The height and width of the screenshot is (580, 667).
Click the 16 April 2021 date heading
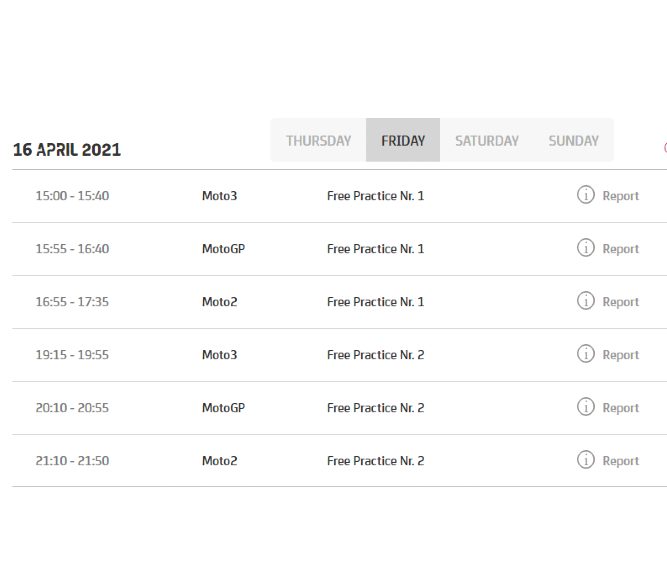pos(67,150)
